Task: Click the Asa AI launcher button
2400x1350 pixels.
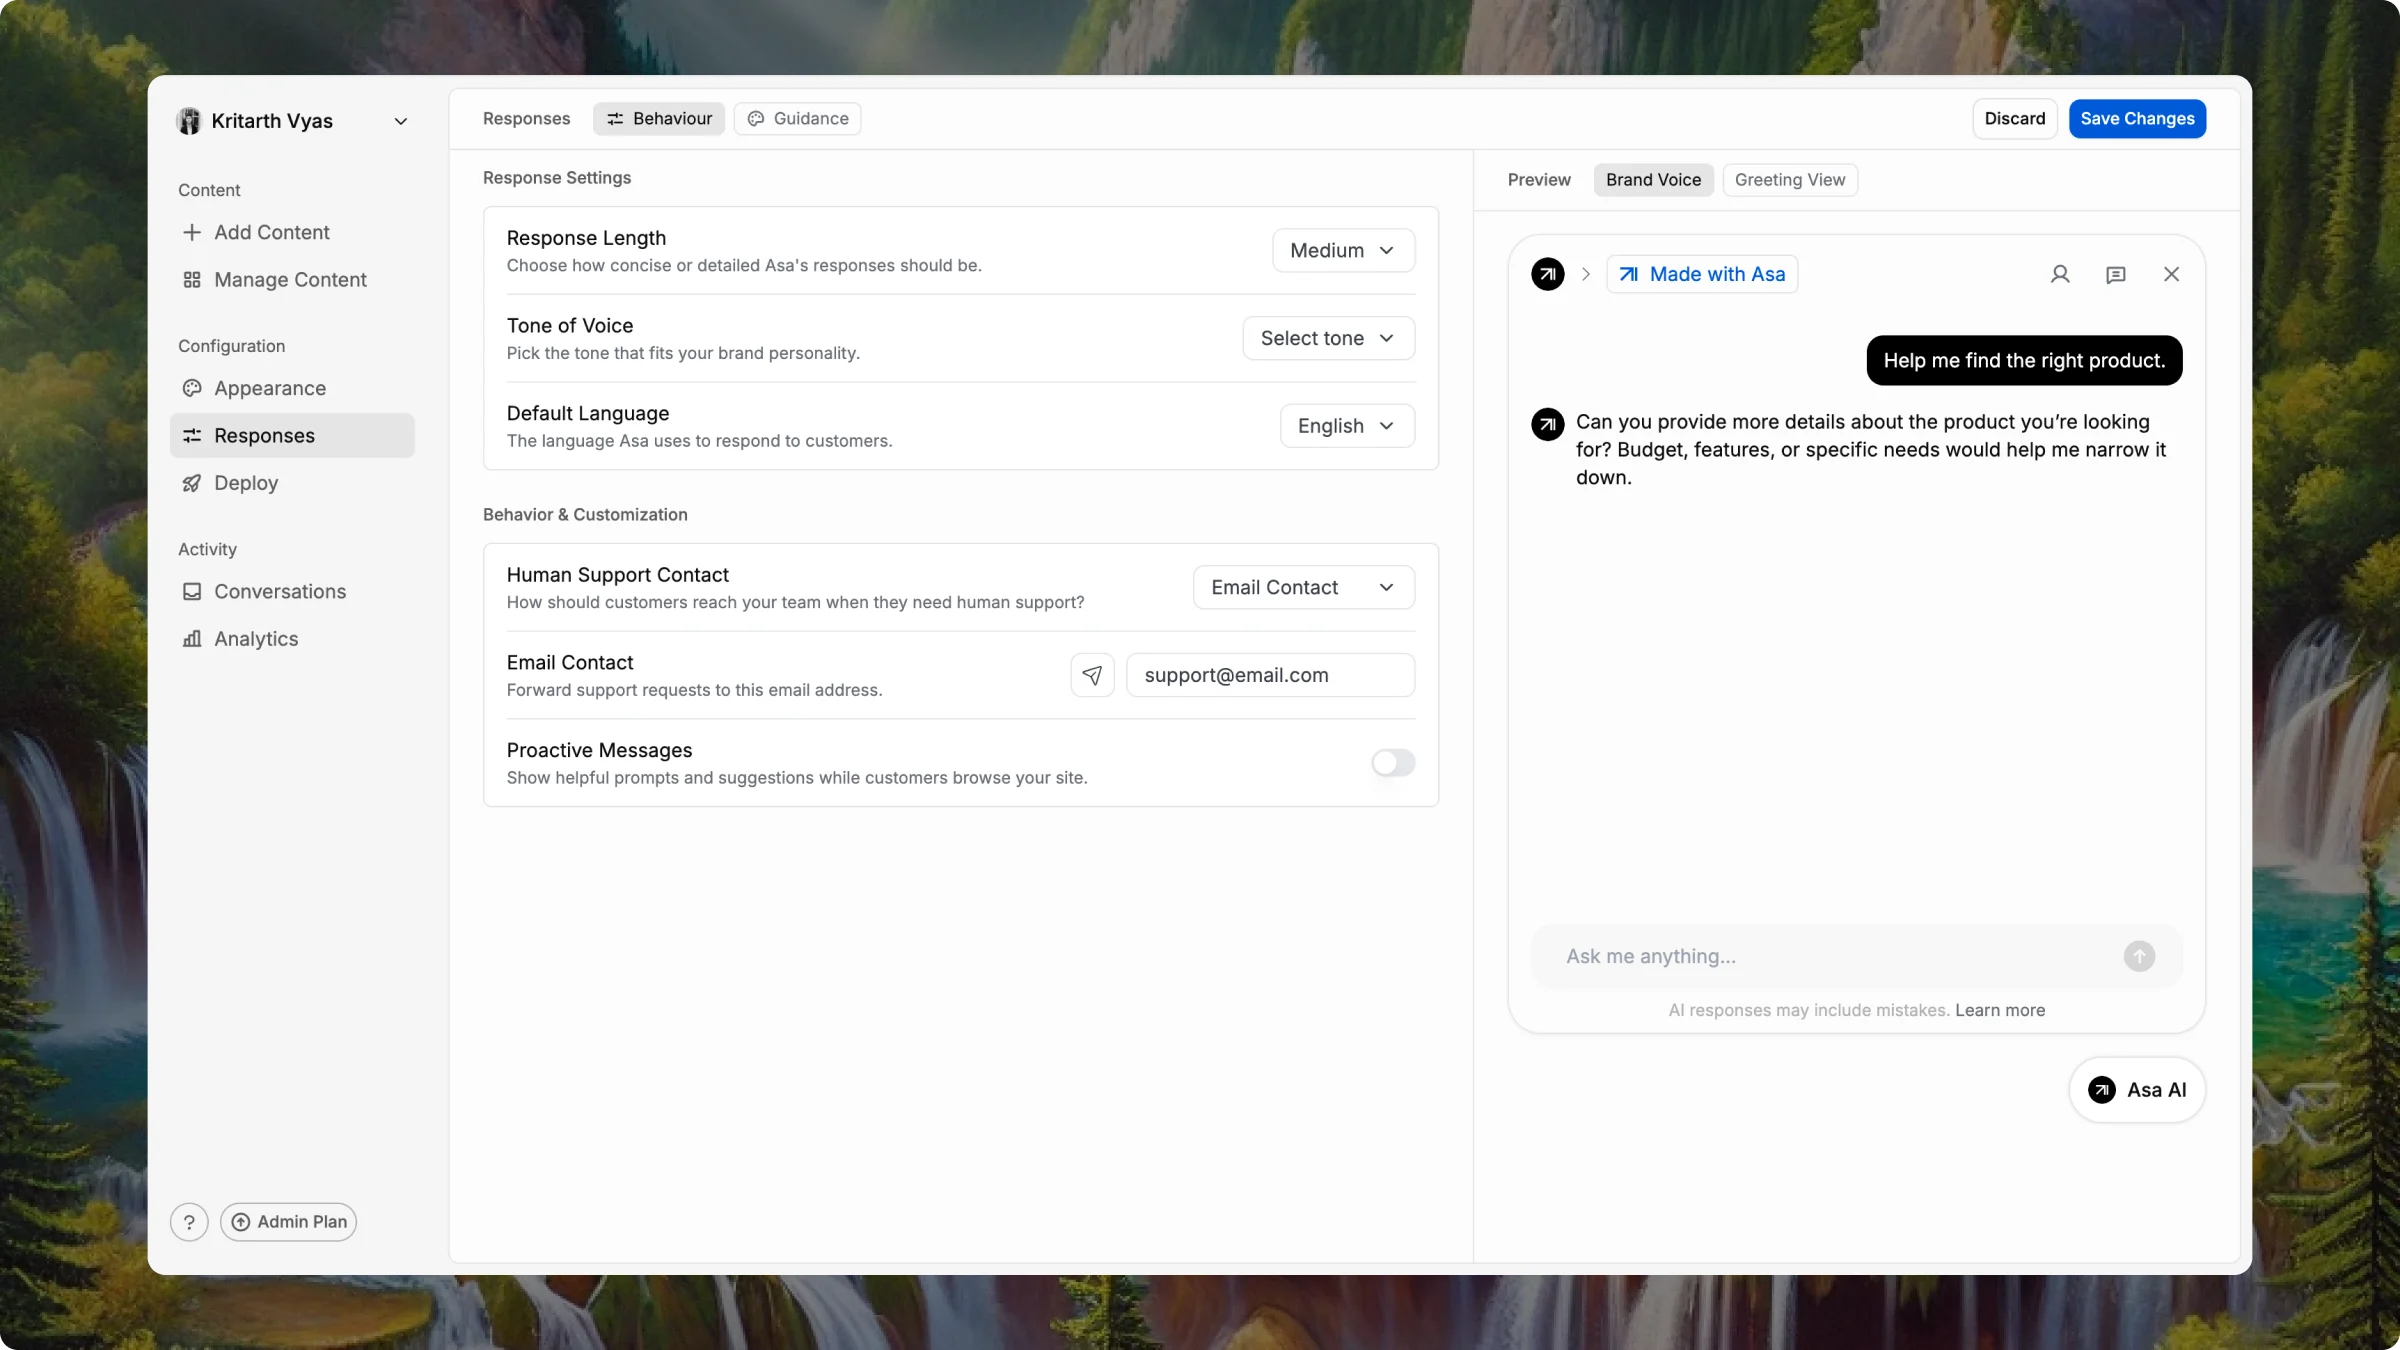Action: pos(2137,1090)
